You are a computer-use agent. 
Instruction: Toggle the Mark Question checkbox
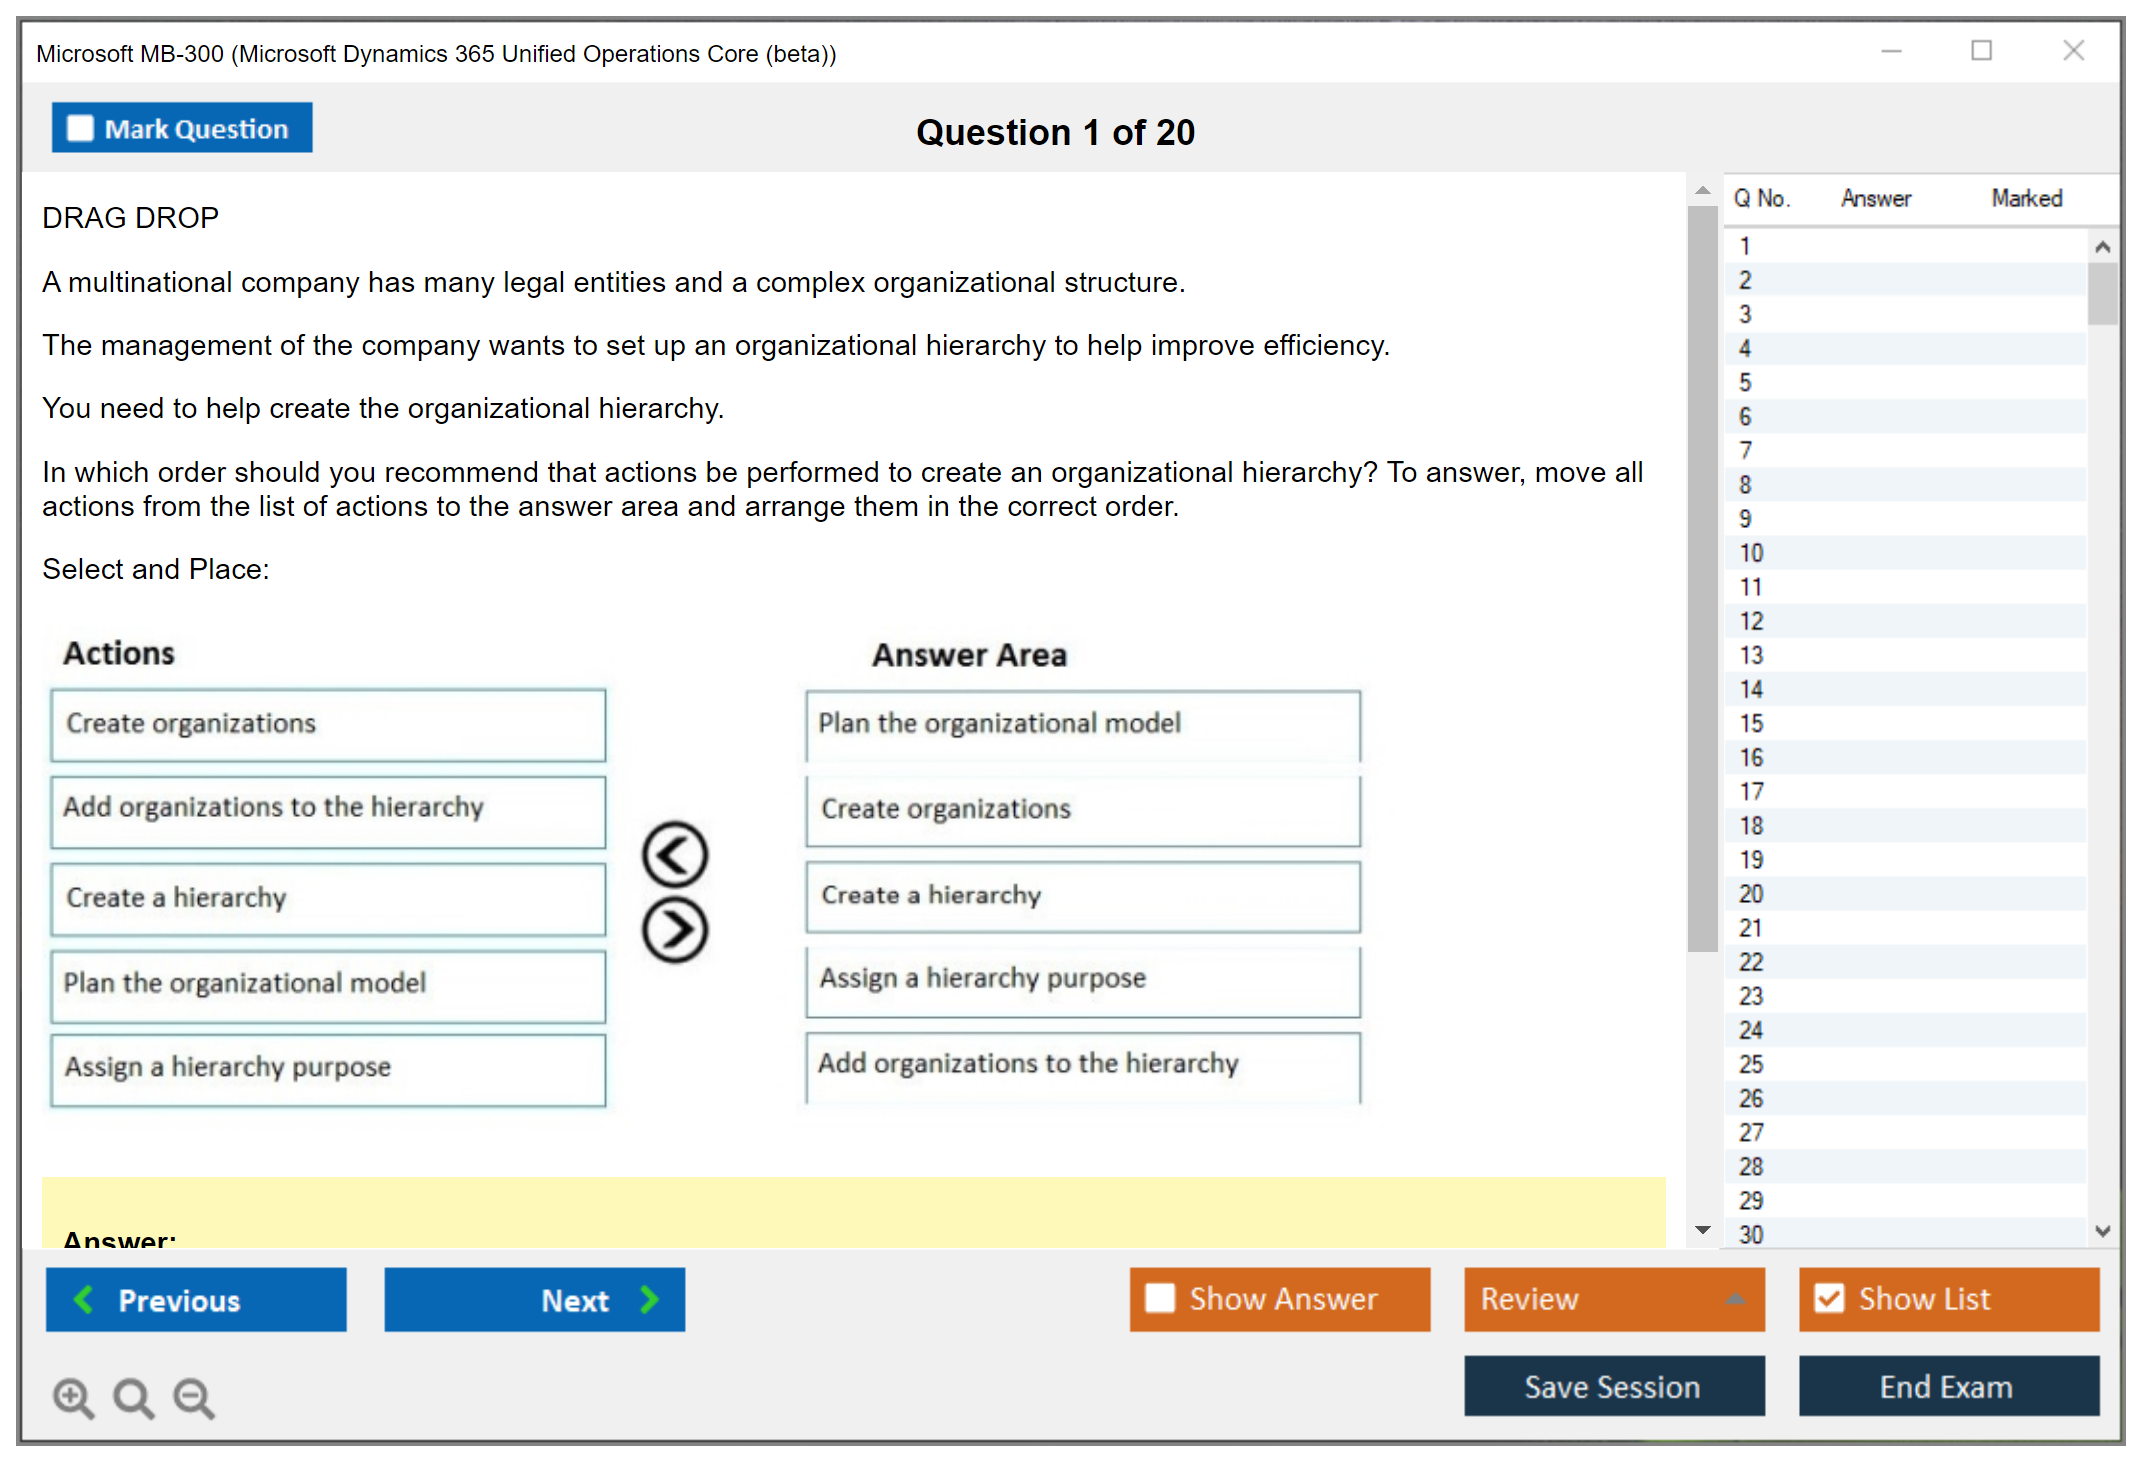tap(80, 129)
